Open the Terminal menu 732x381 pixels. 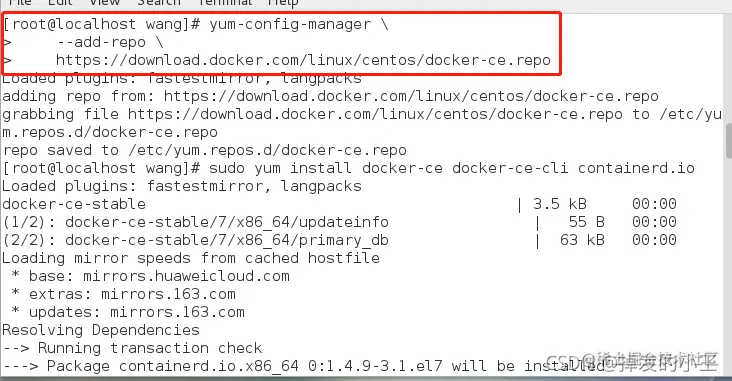click(225, 2)
